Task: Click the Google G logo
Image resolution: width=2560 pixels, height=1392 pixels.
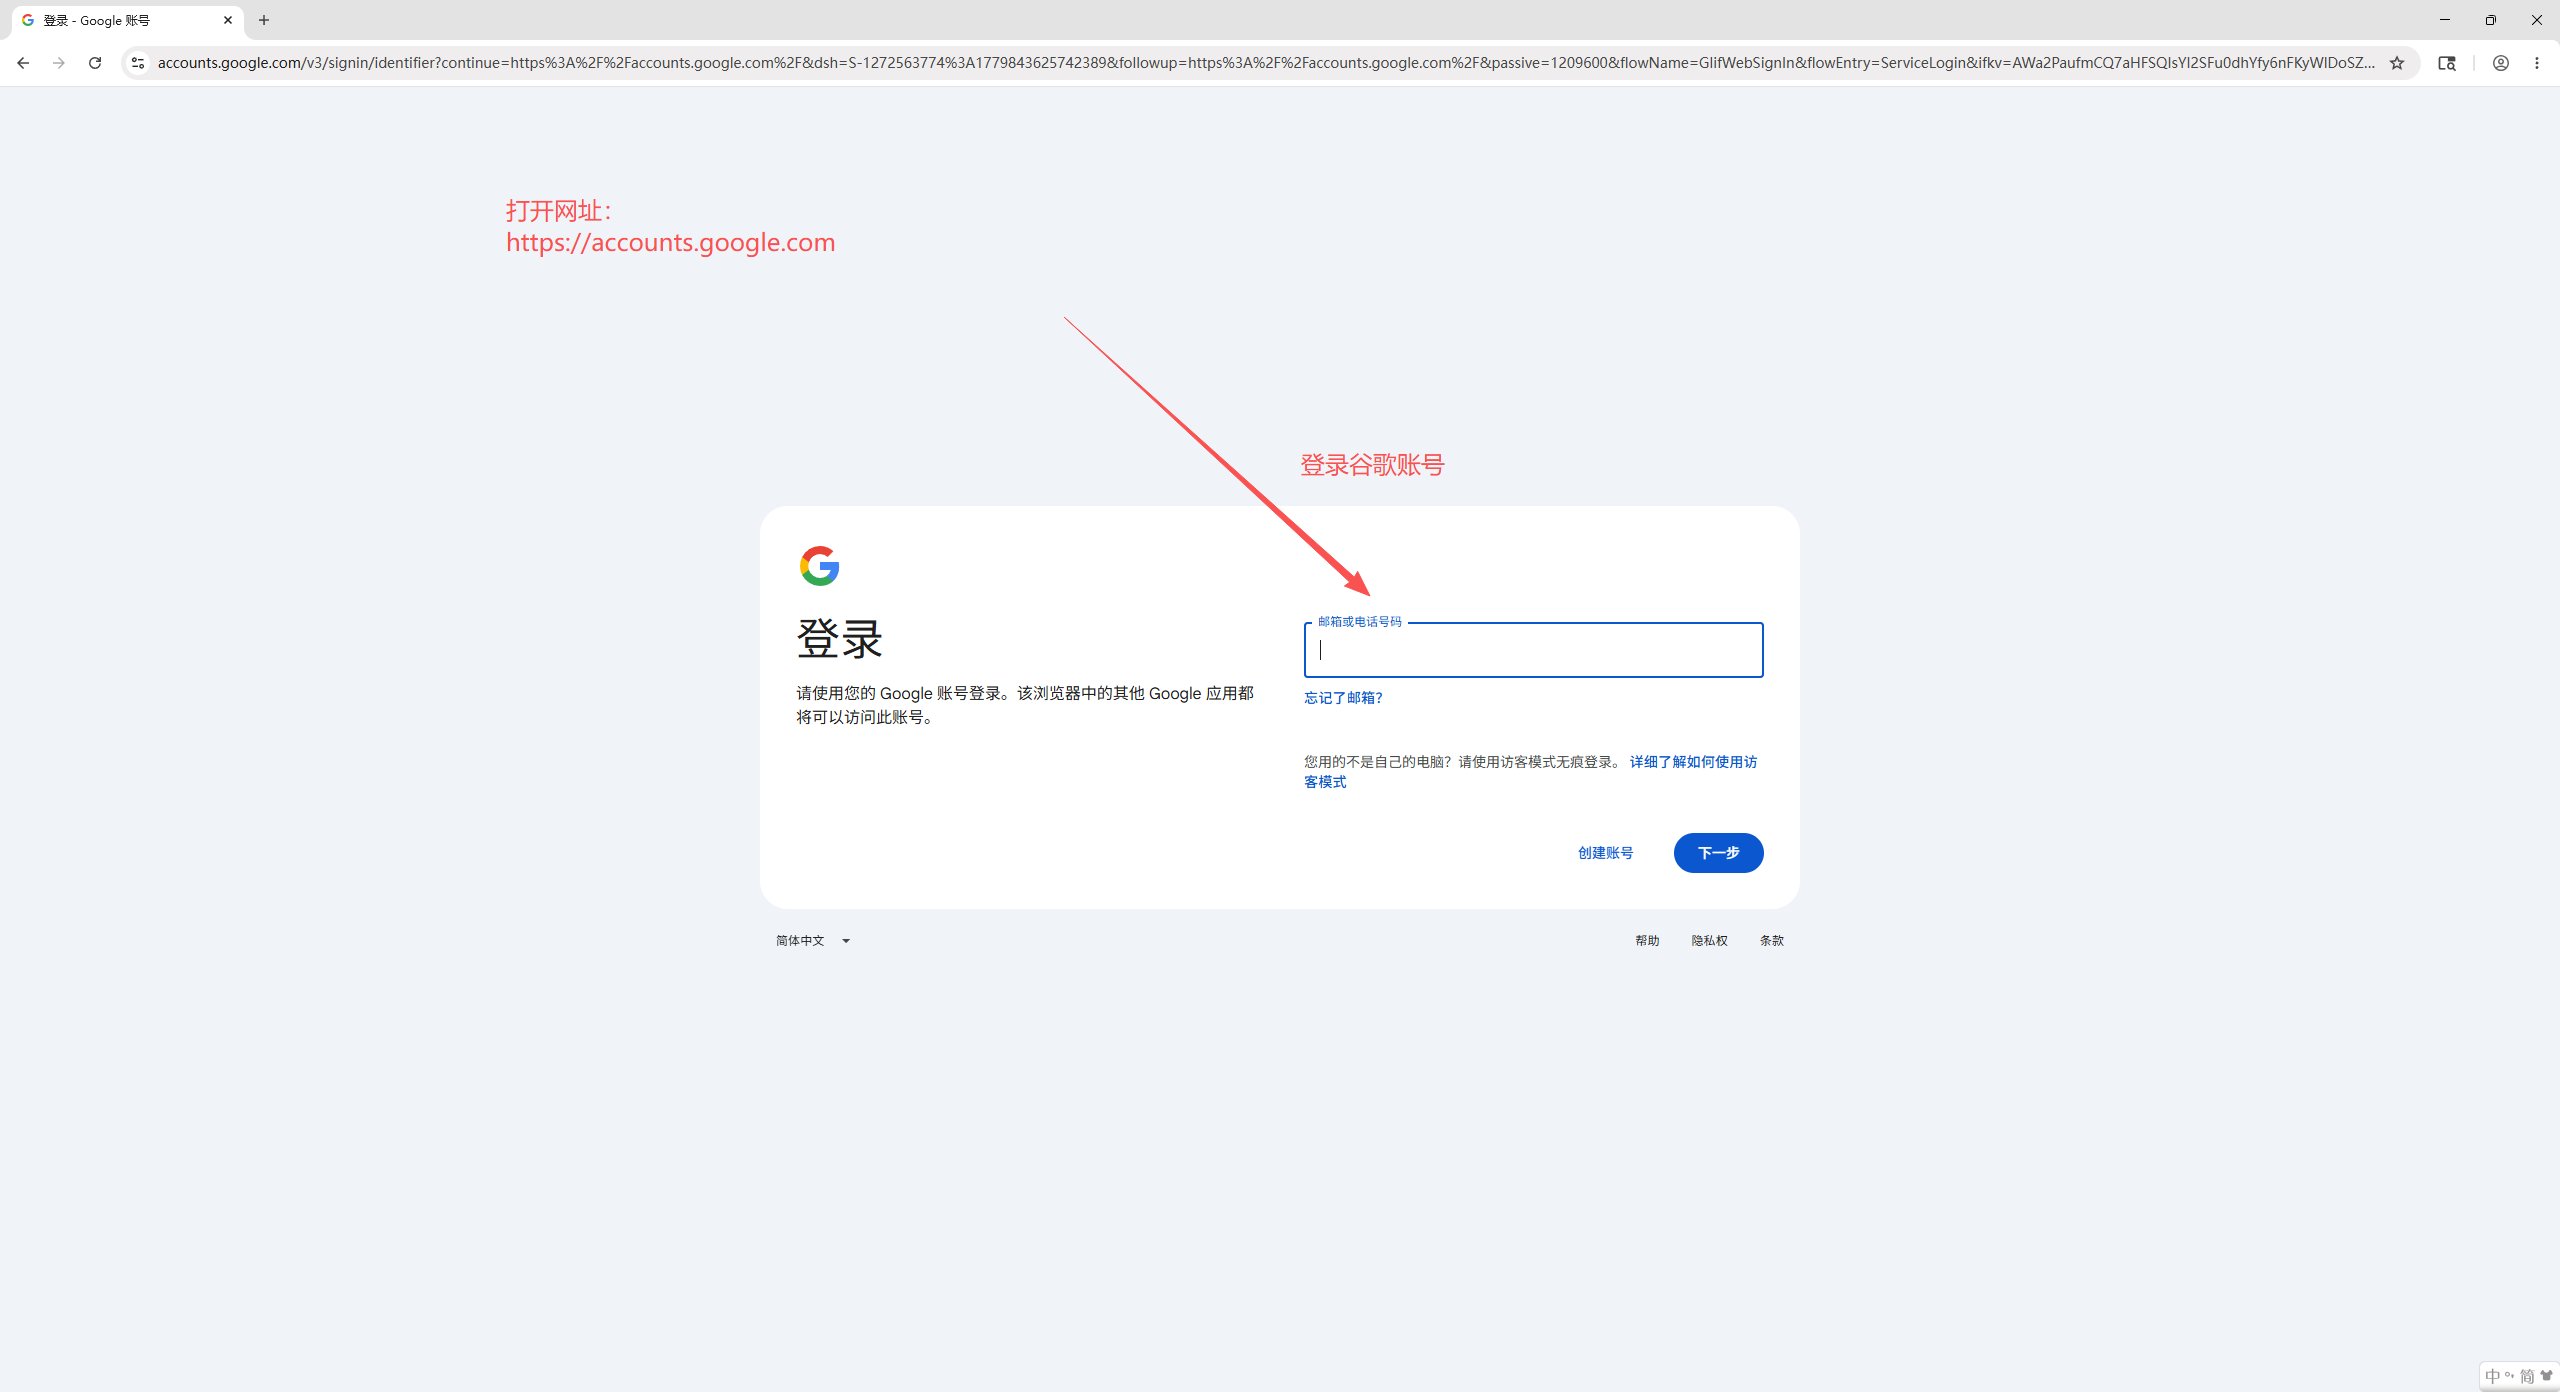Action: [x=819, y=566]
